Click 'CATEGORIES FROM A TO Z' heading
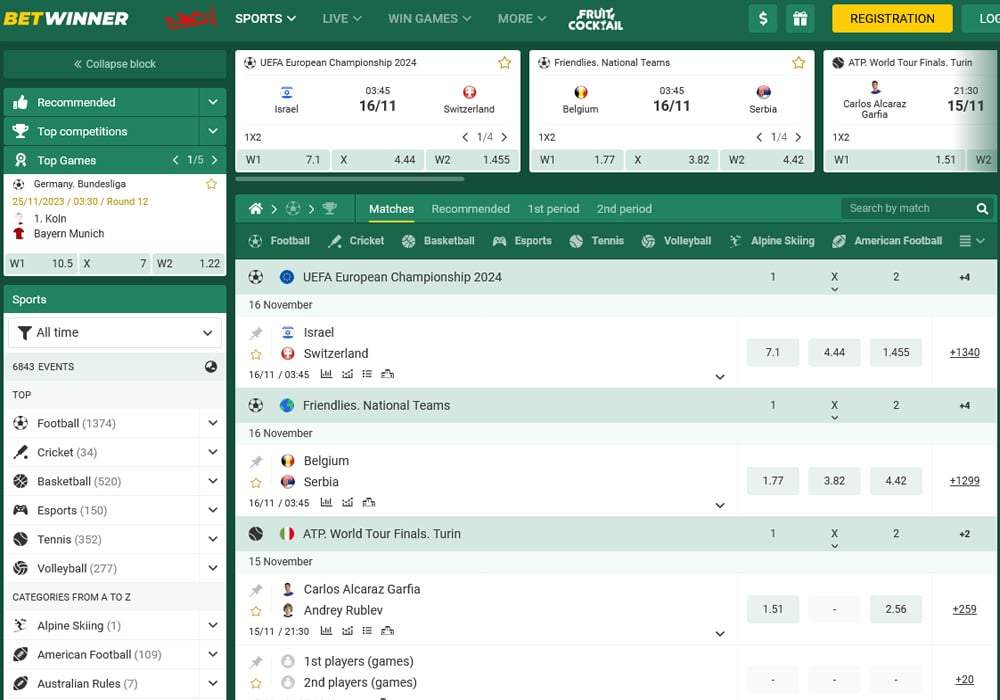The height and width of the screenshot is (700, 1000). click(71, 597)
